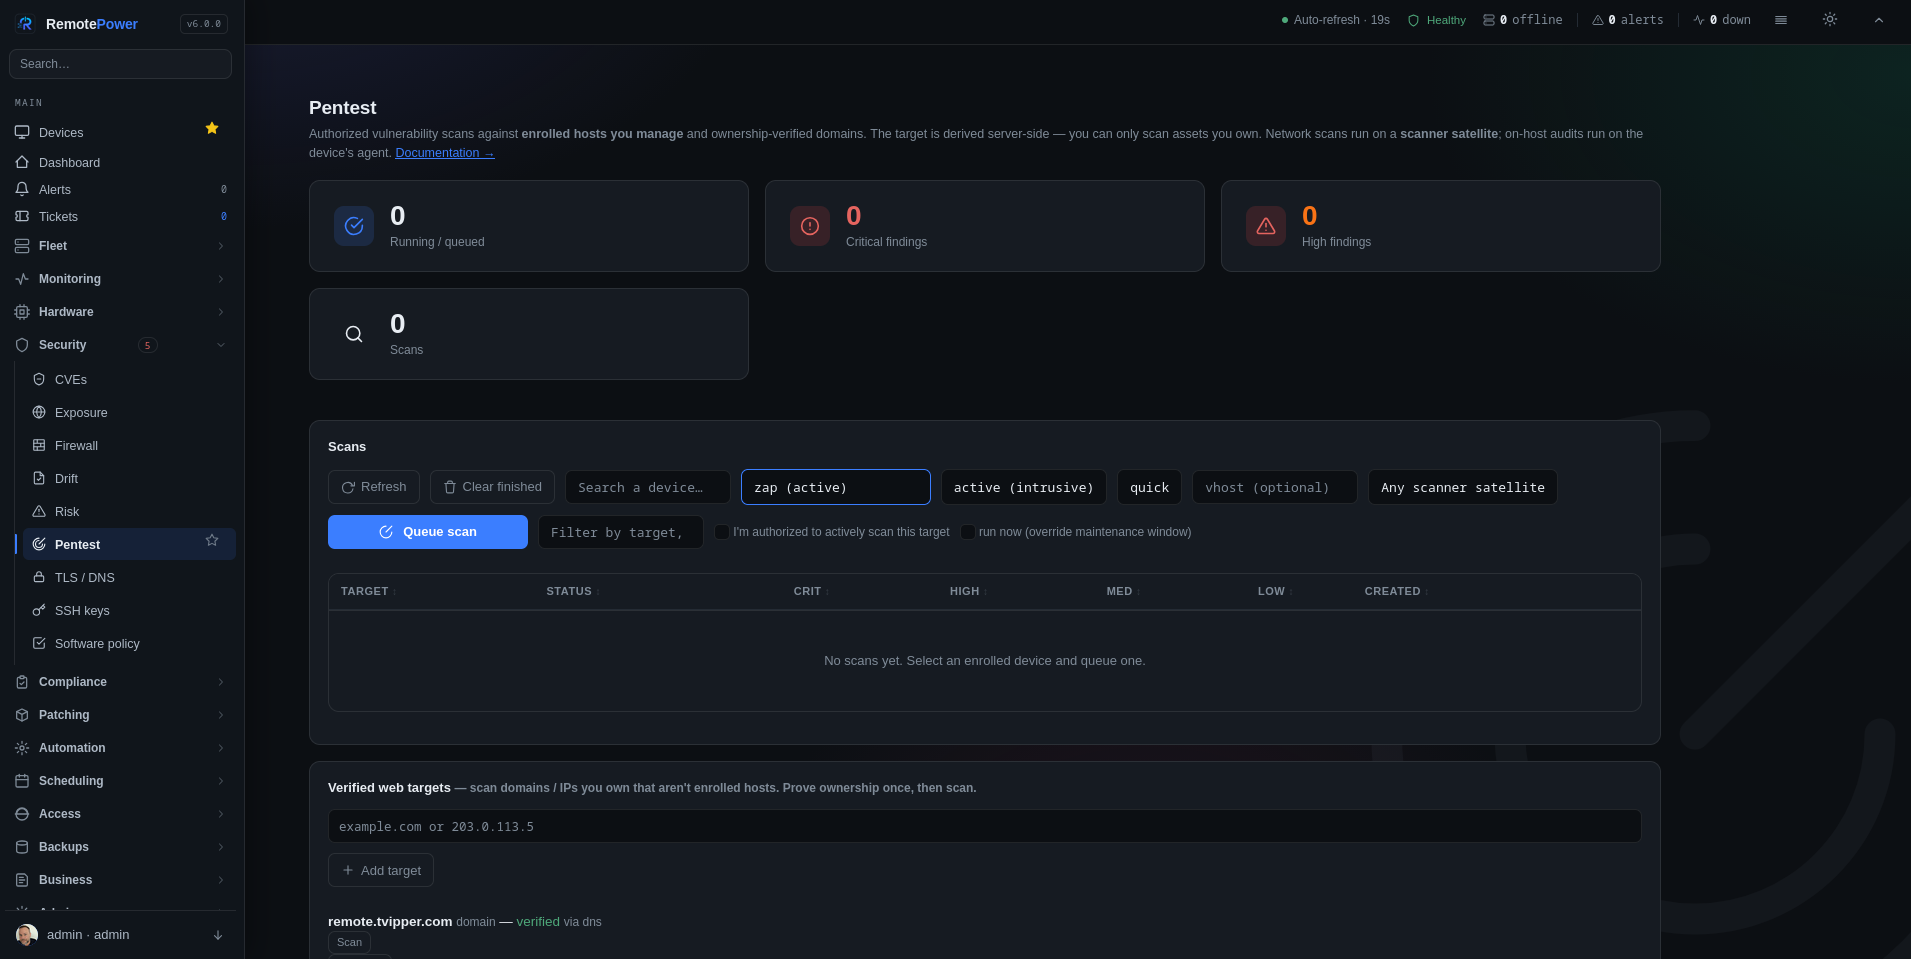Click the Filter by target field

[621, 532]
